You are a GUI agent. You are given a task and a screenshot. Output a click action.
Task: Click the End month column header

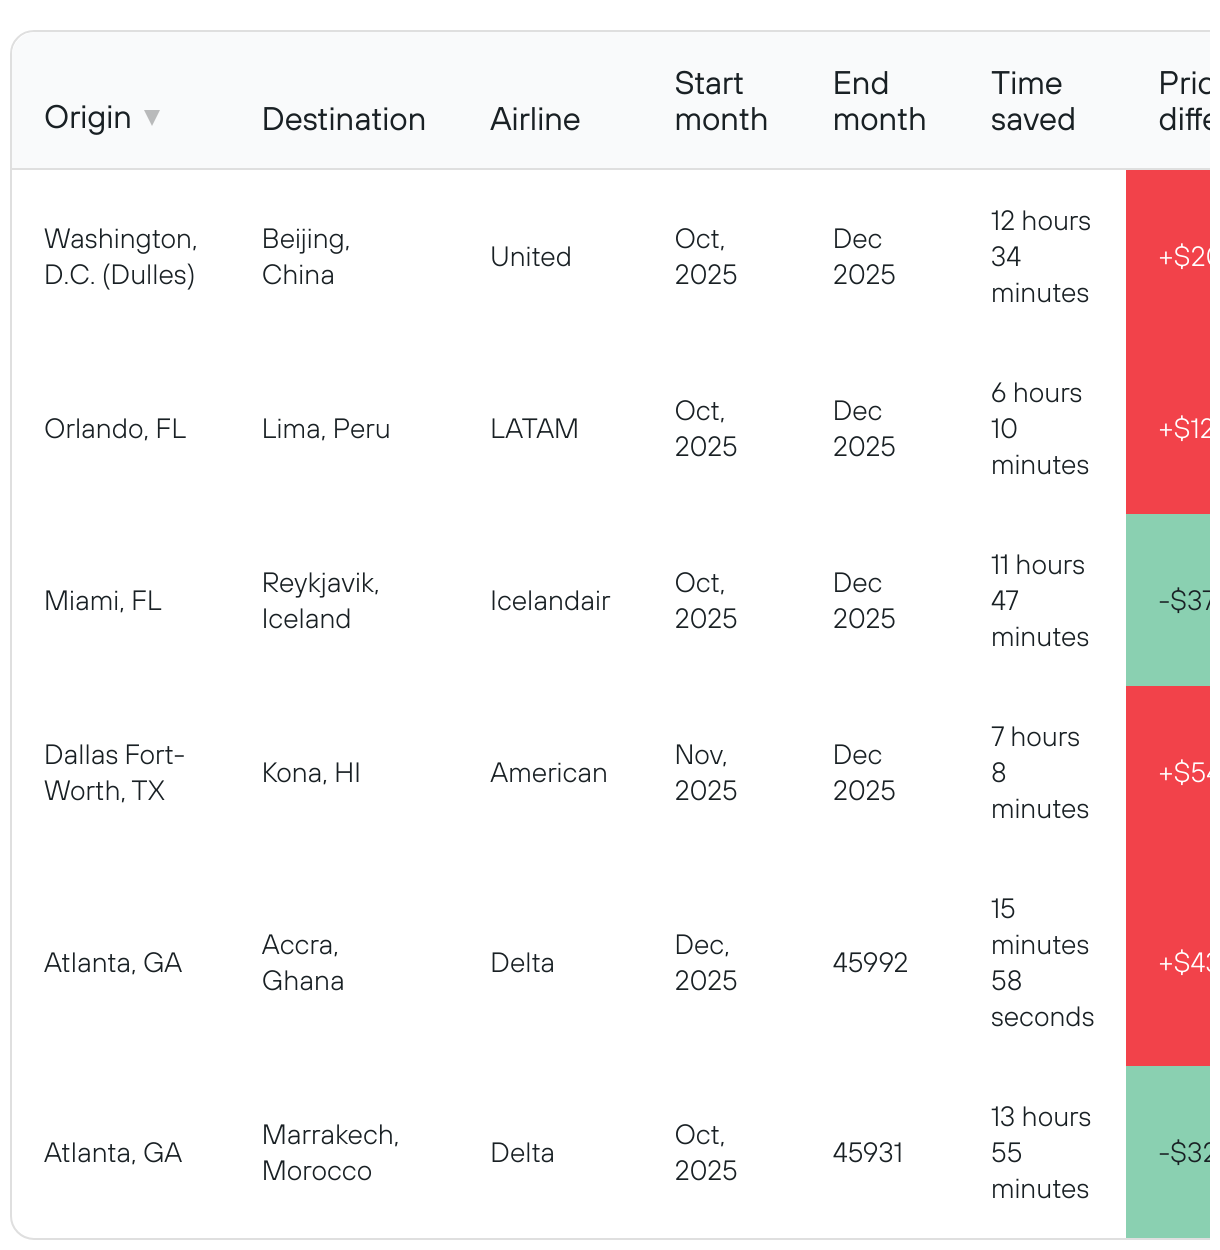[879, 101]
